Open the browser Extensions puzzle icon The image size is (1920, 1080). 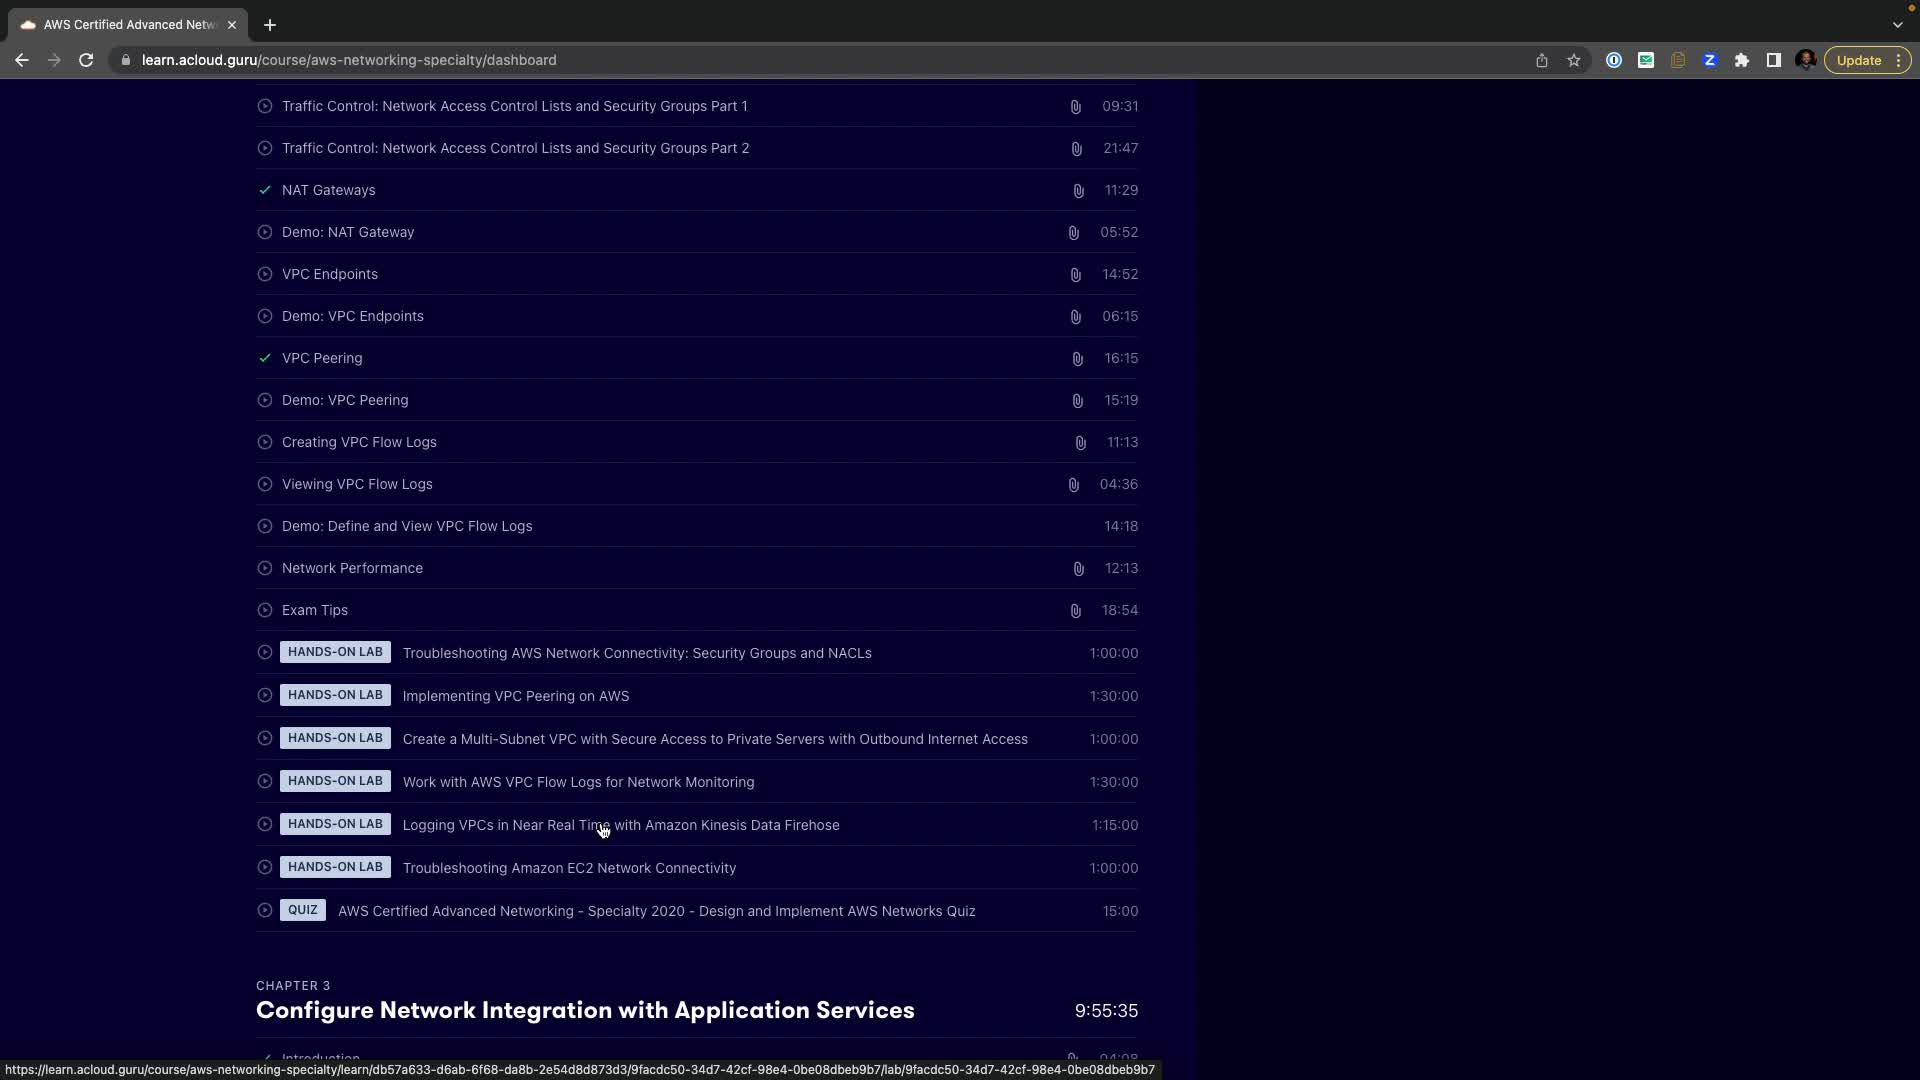1741,60
